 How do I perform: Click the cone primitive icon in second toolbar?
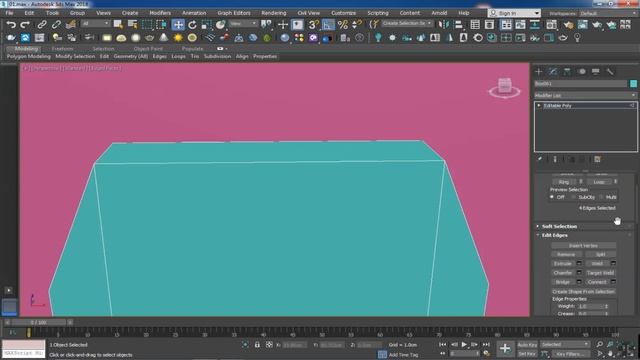point(163,38)
